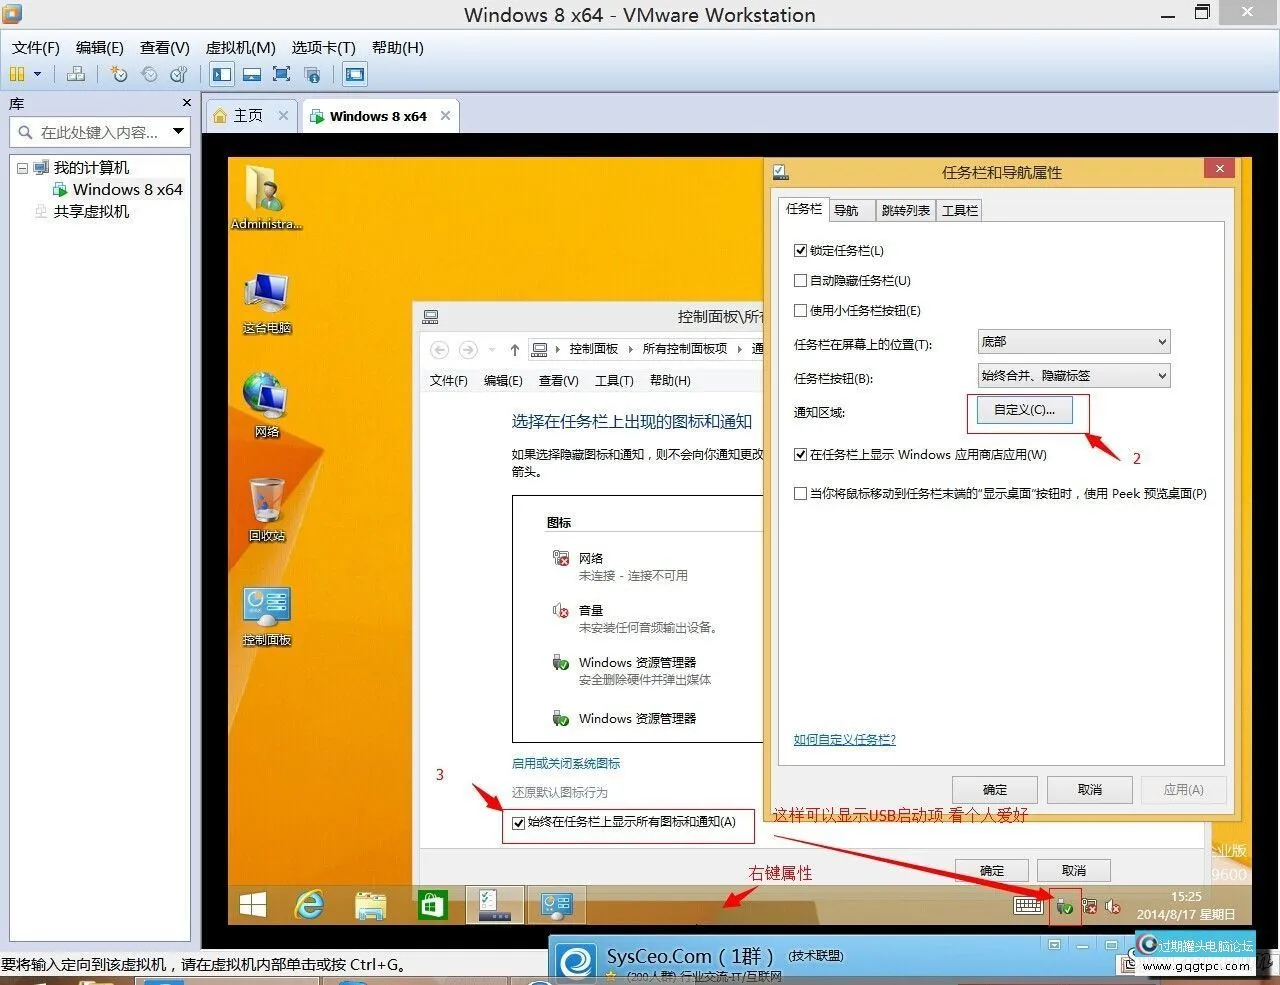Image resolution: width=1280 pixels, height=985 pixels.
Task: Take a snapshot of this virtual machine
Action: pyautogui.click(x=119, y=74)
